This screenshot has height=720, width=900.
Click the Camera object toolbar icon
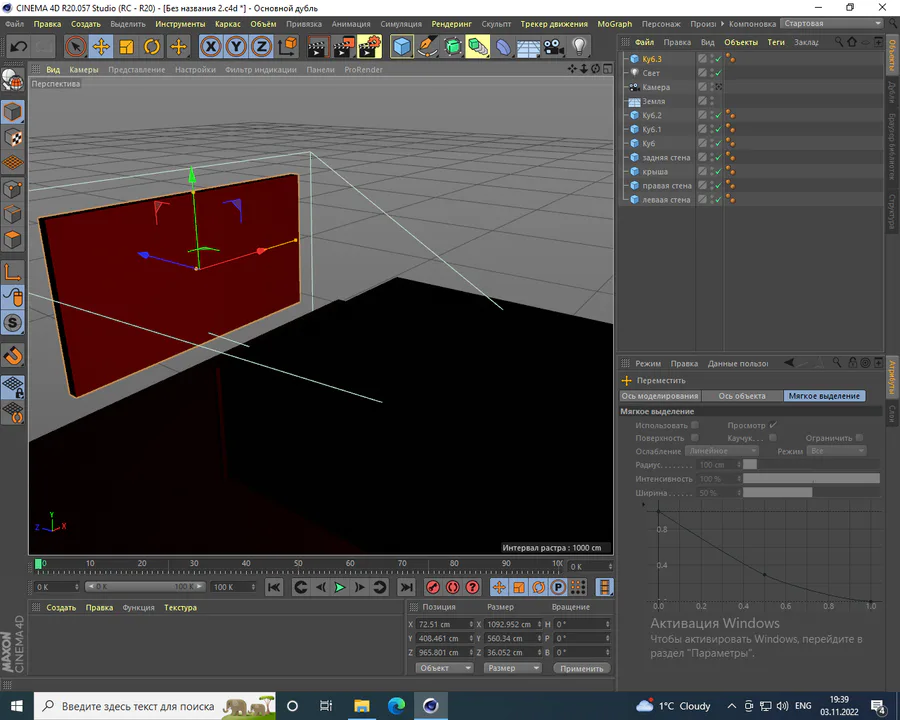tap(554, 46)
